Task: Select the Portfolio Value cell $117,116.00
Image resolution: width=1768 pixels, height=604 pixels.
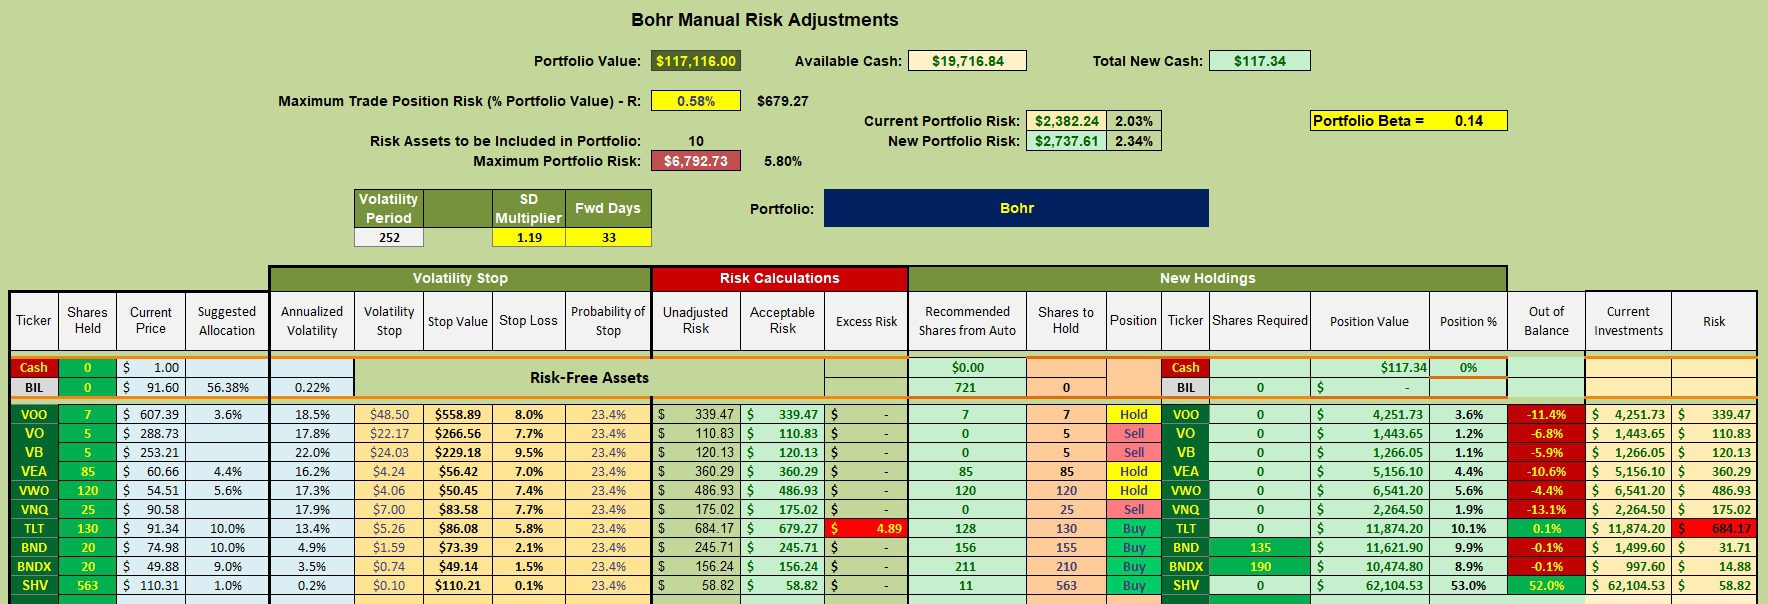Action: pyautogui.click(x=696, y=61)
